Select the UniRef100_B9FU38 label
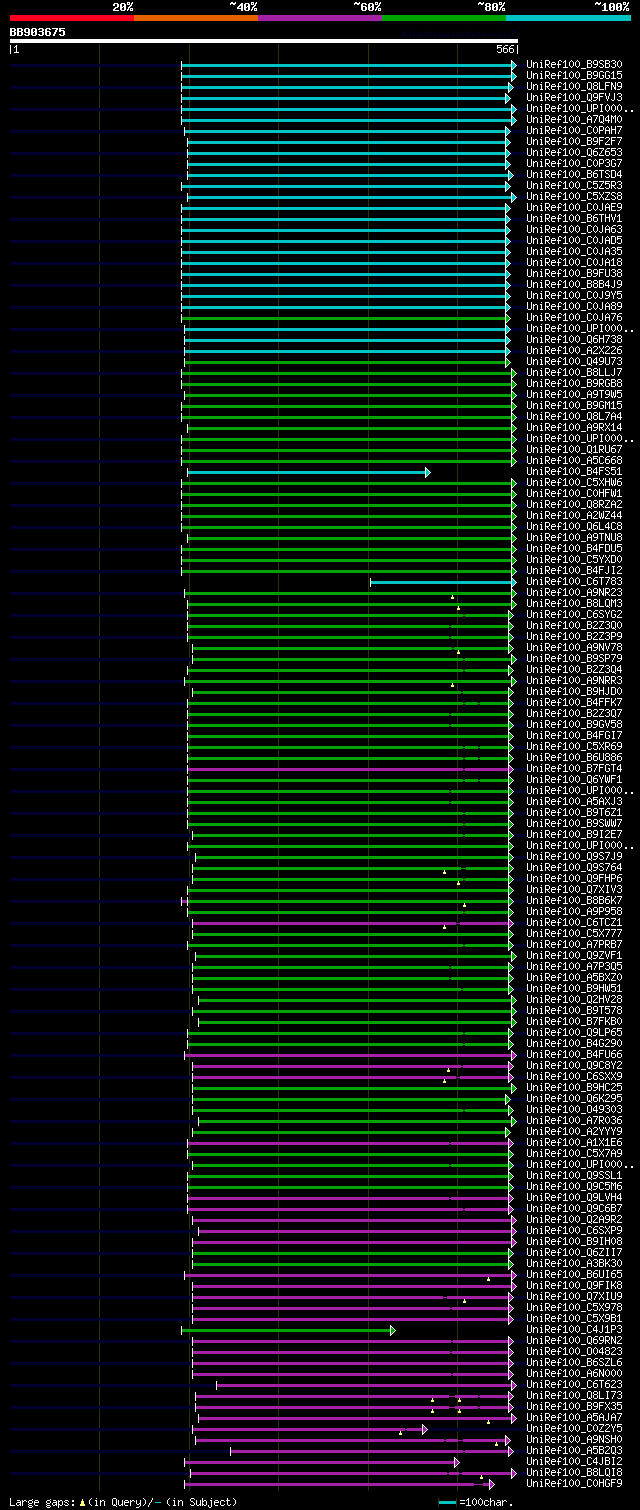640x1510 pixels. tap(575, 274)
